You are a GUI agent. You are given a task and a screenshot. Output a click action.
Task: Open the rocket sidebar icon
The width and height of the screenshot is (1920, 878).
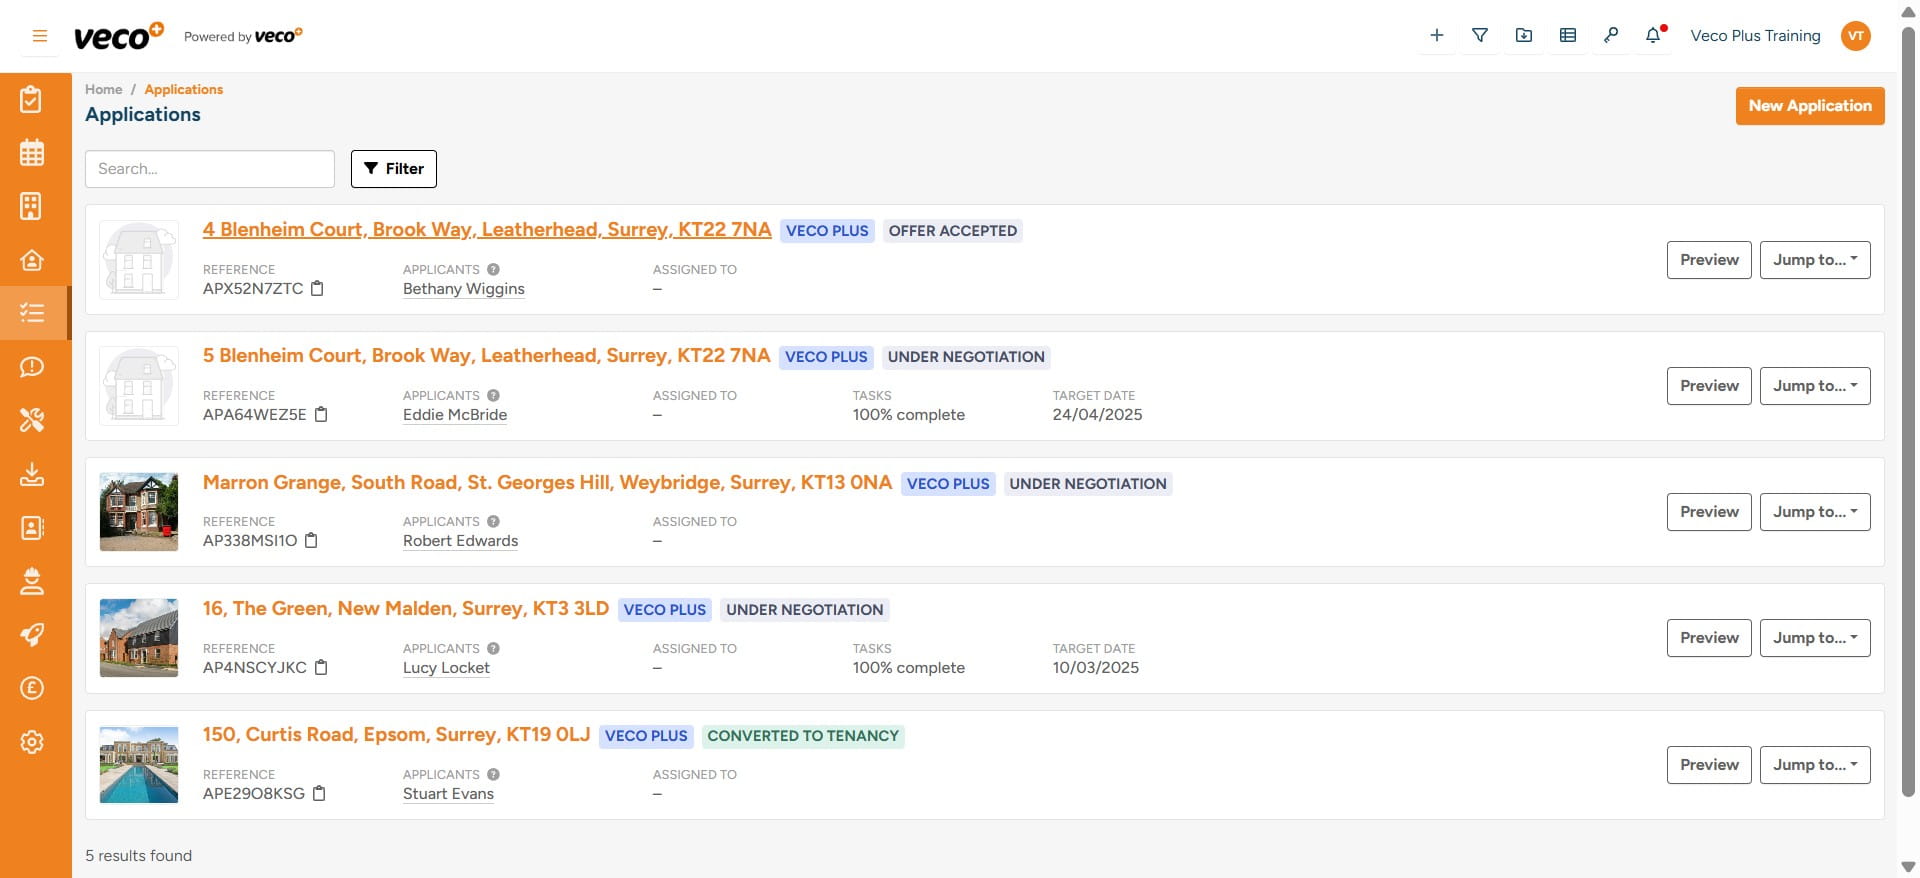coord(32,635)
